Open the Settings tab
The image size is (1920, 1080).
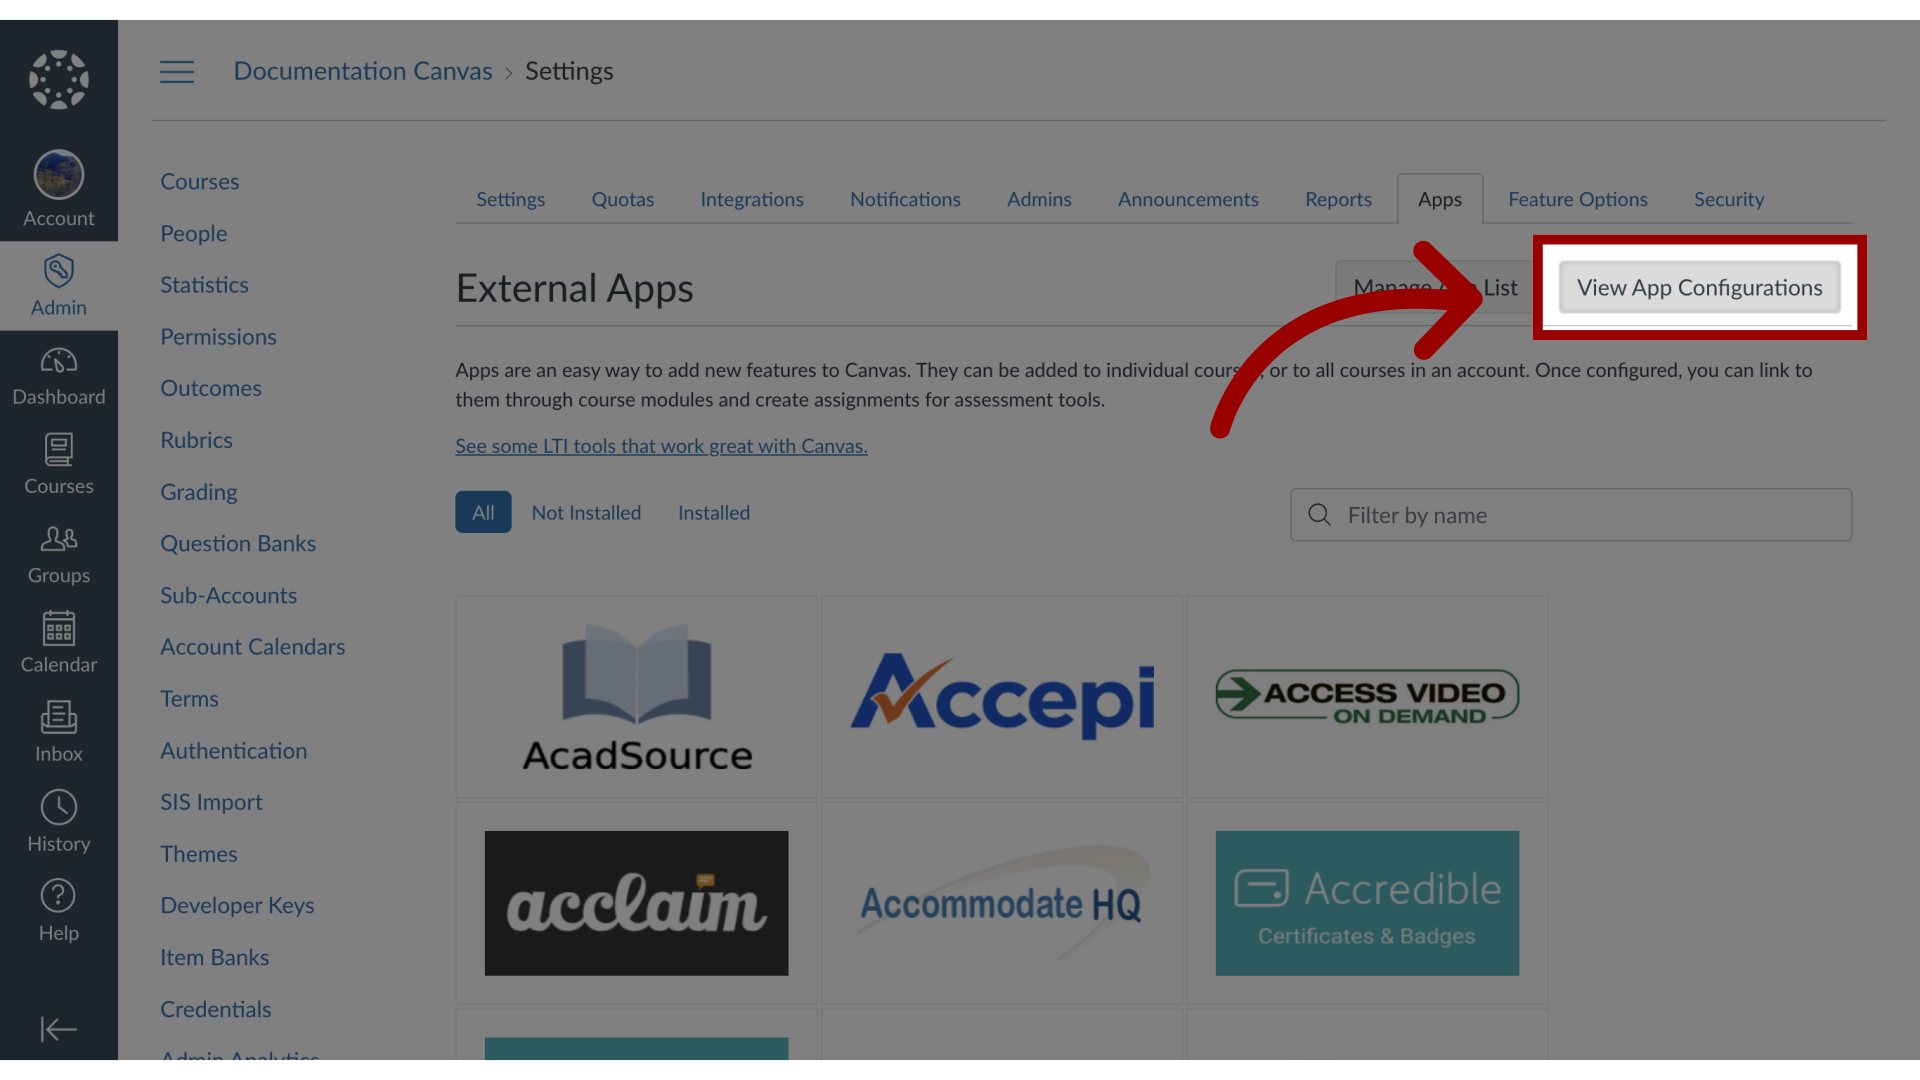tap(510, 198)
